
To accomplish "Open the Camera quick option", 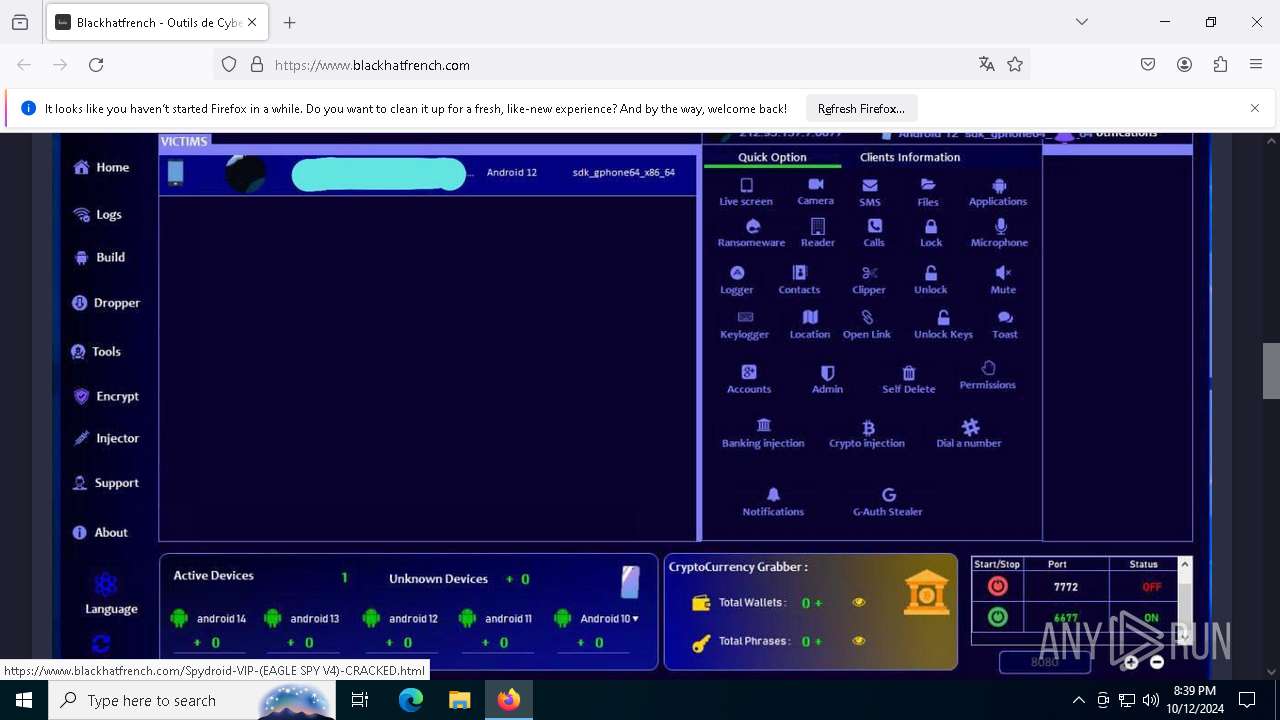I will (816, 184).
